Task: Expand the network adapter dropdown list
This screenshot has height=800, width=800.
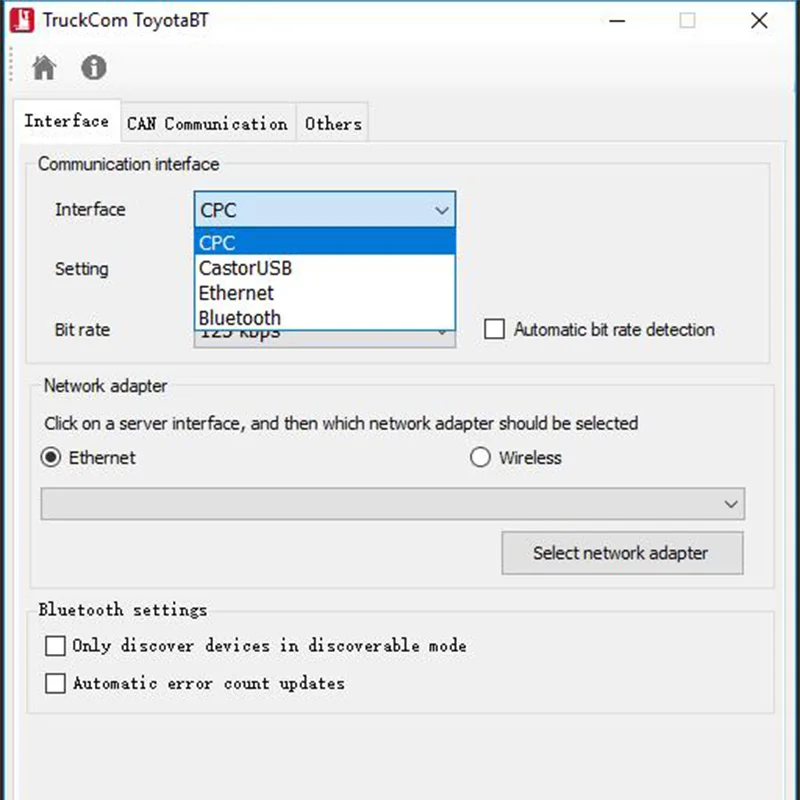Action: [731, 504]
